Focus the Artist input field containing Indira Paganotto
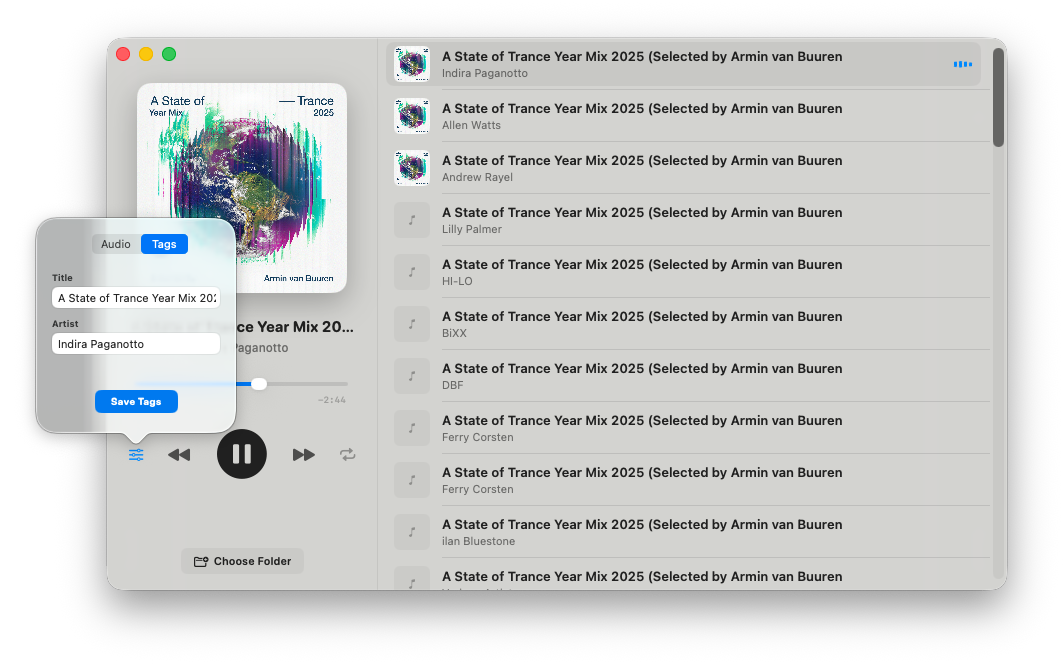Image resolution: width=1063 pixels, height=664 pixels. (136, 344)
